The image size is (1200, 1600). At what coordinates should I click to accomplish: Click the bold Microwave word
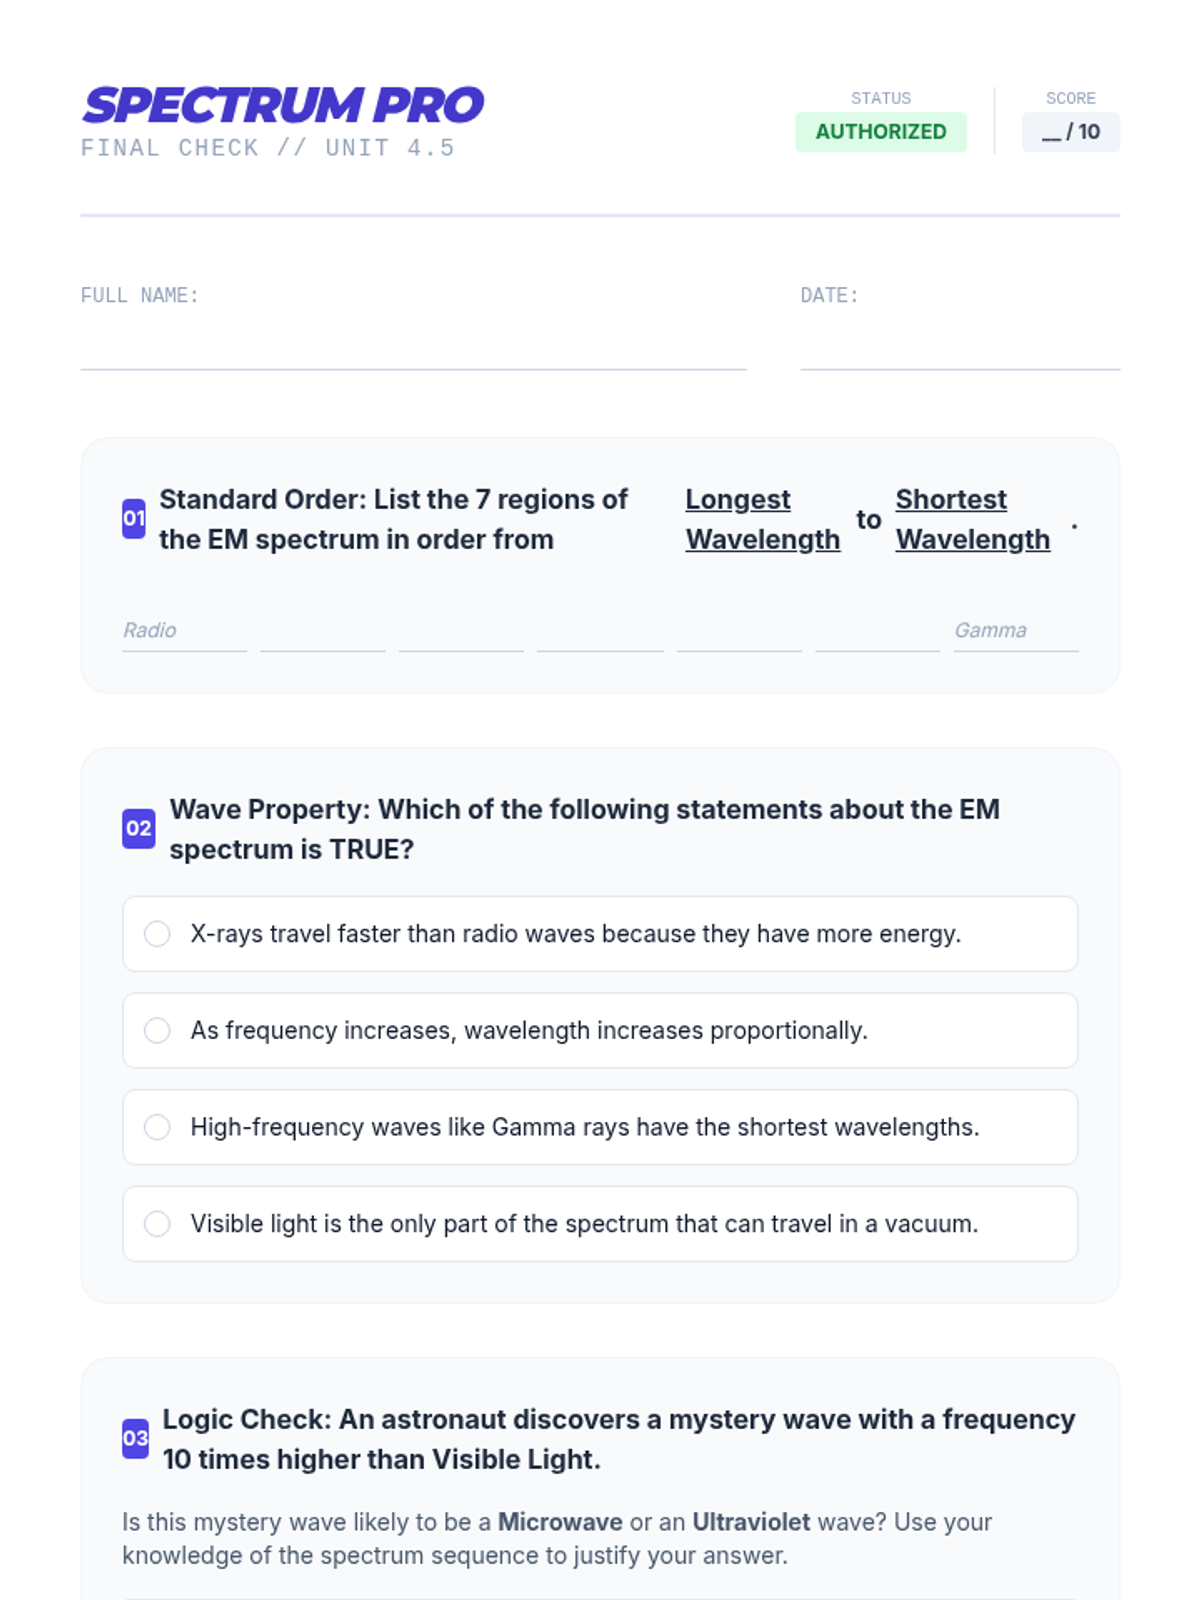pos(560,1522)
